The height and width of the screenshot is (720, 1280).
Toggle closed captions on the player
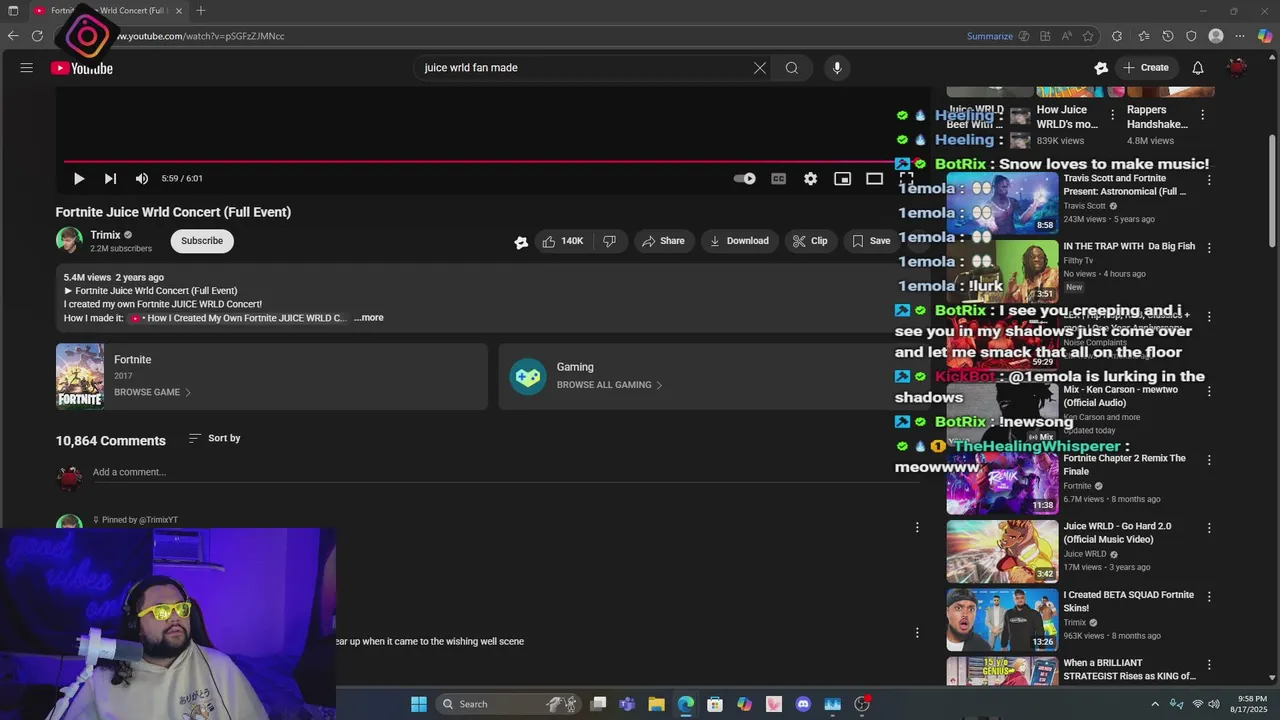point(778,179)
